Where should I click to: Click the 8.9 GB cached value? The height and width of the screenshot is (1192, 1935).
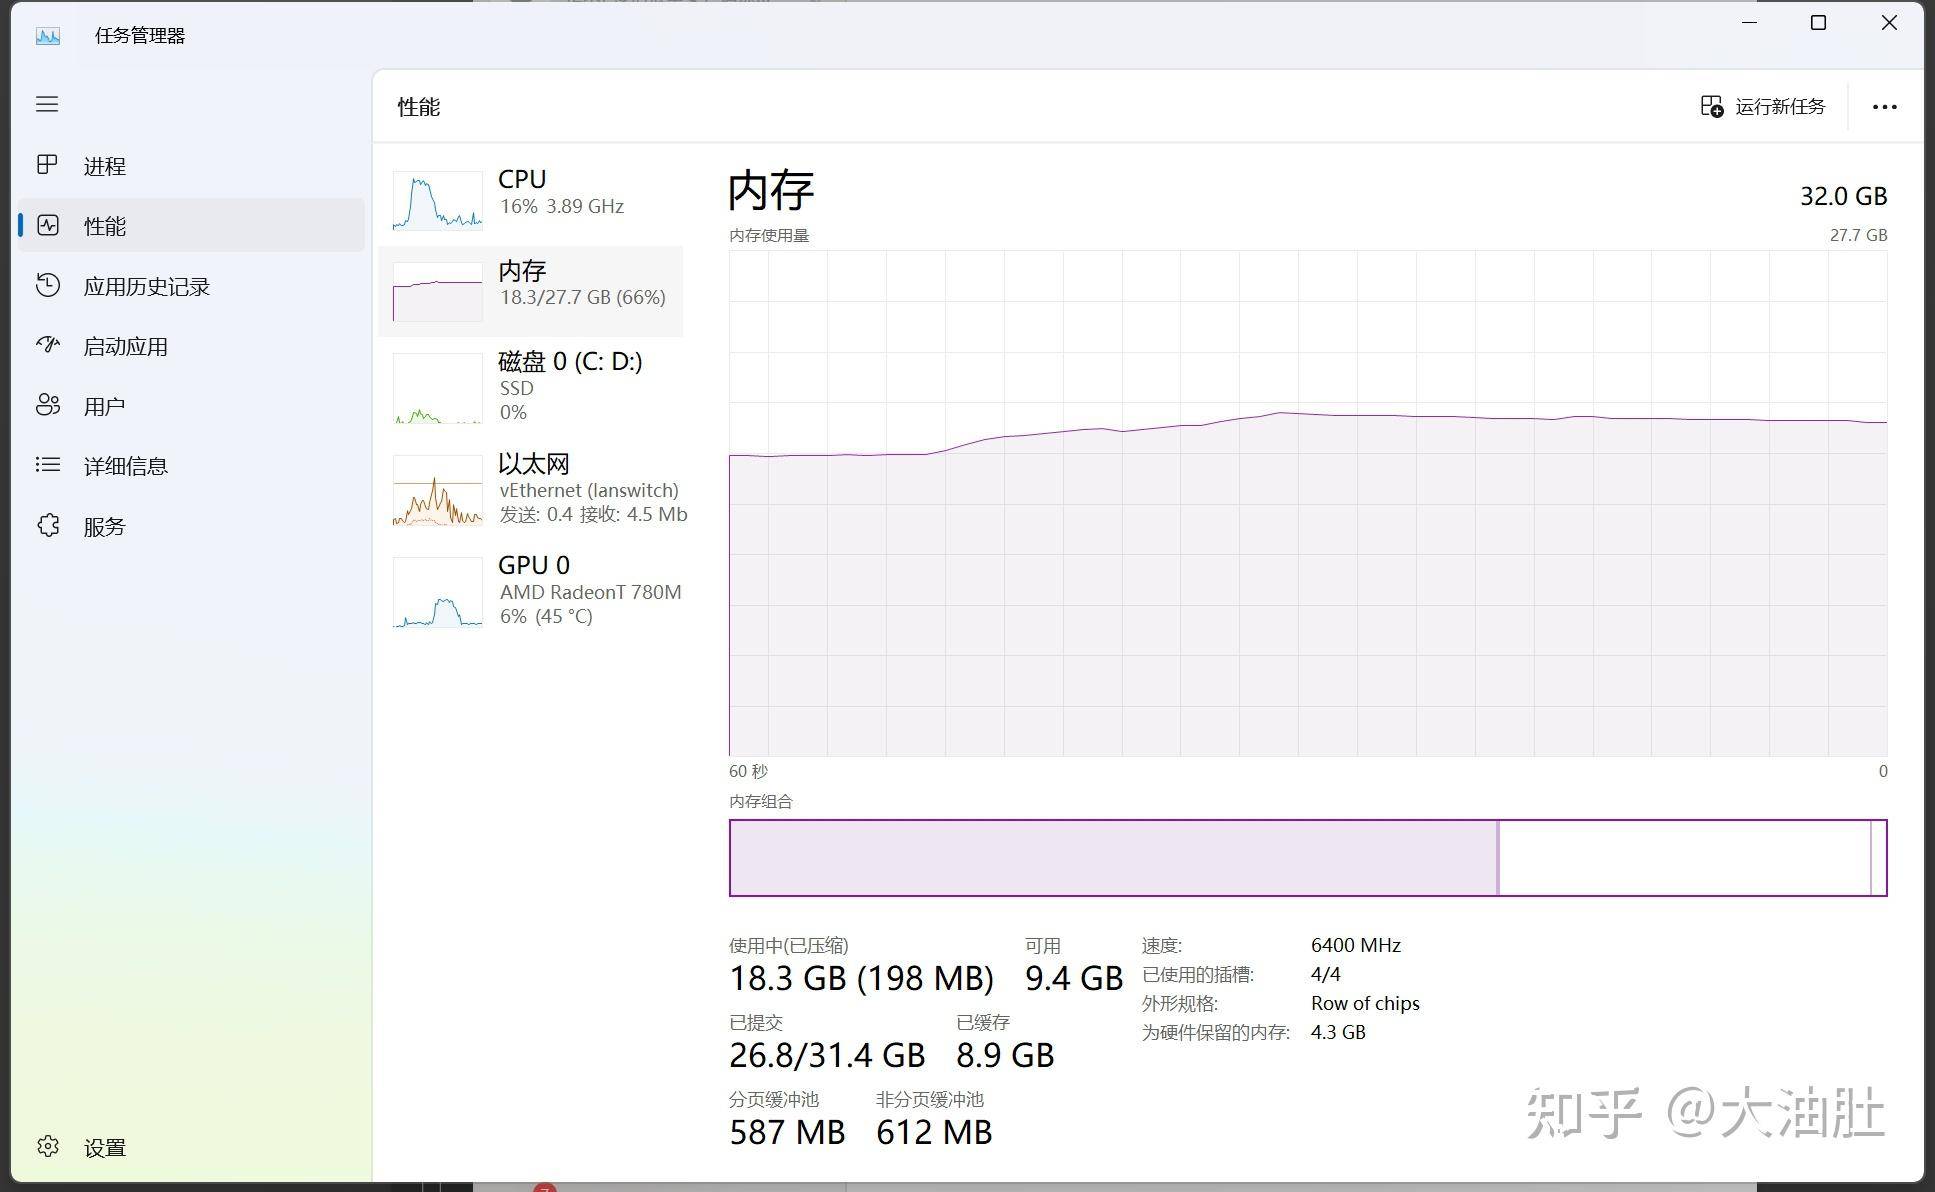[1005, 1055]
